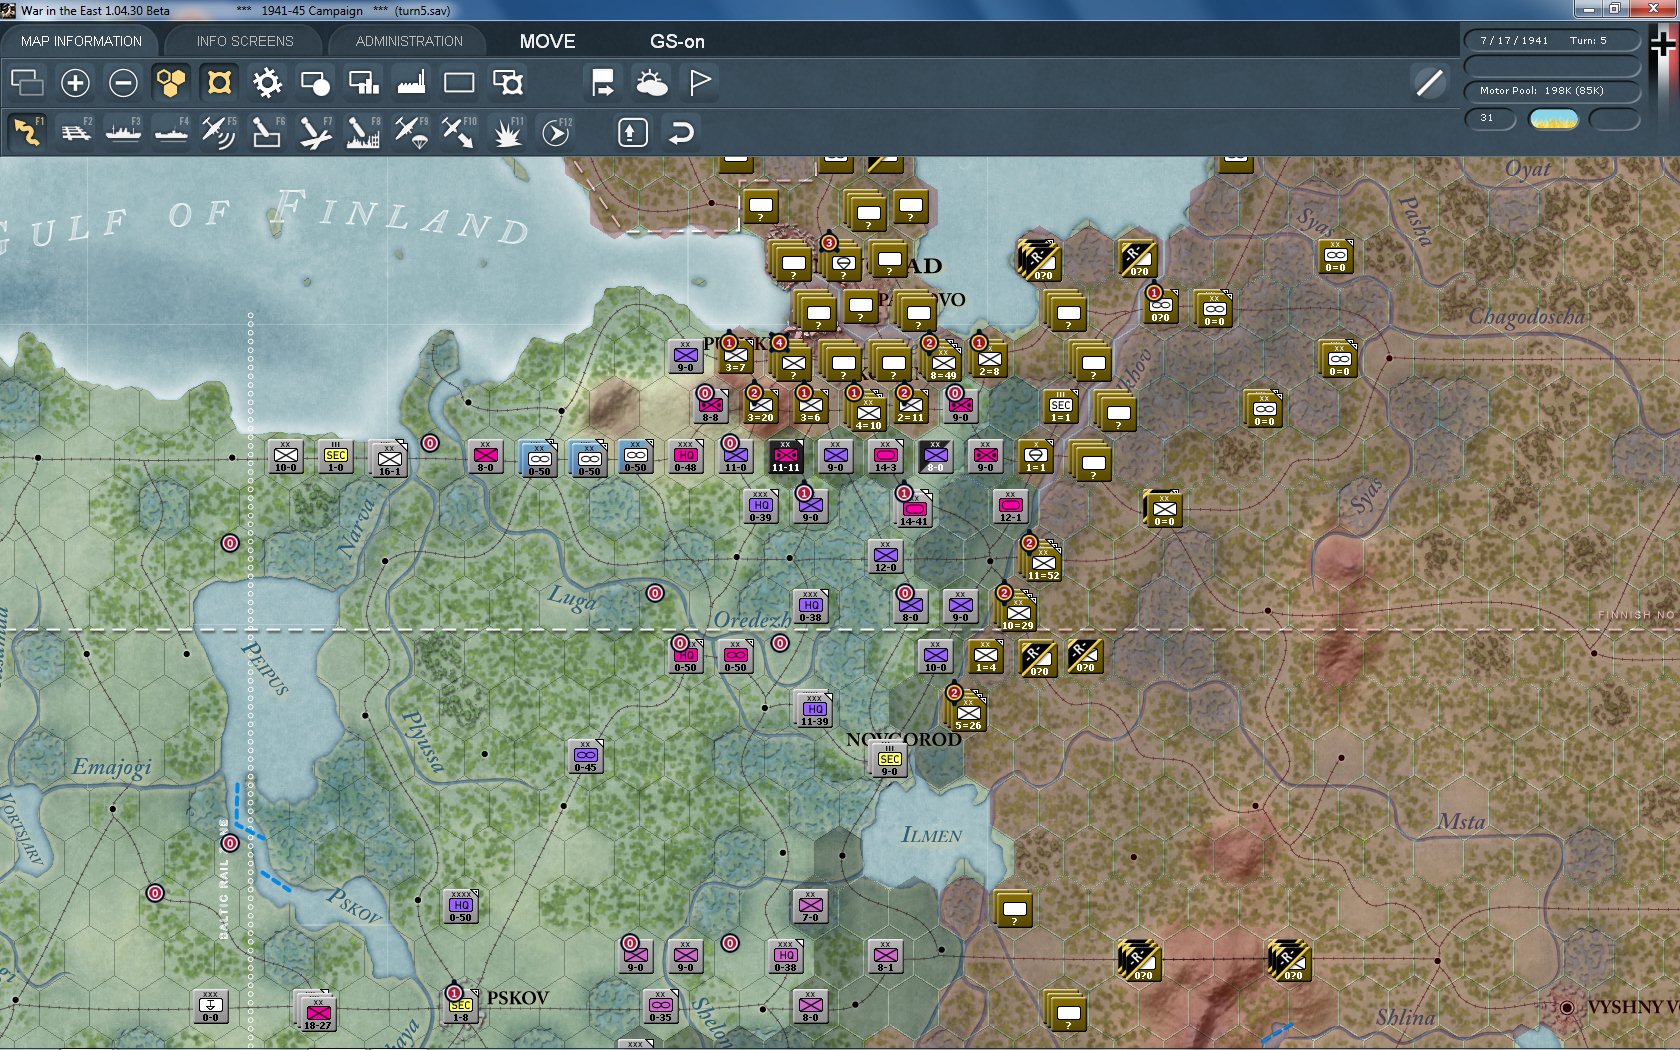Click the Motor Pool 198K (85K) field

(1552, 91)
